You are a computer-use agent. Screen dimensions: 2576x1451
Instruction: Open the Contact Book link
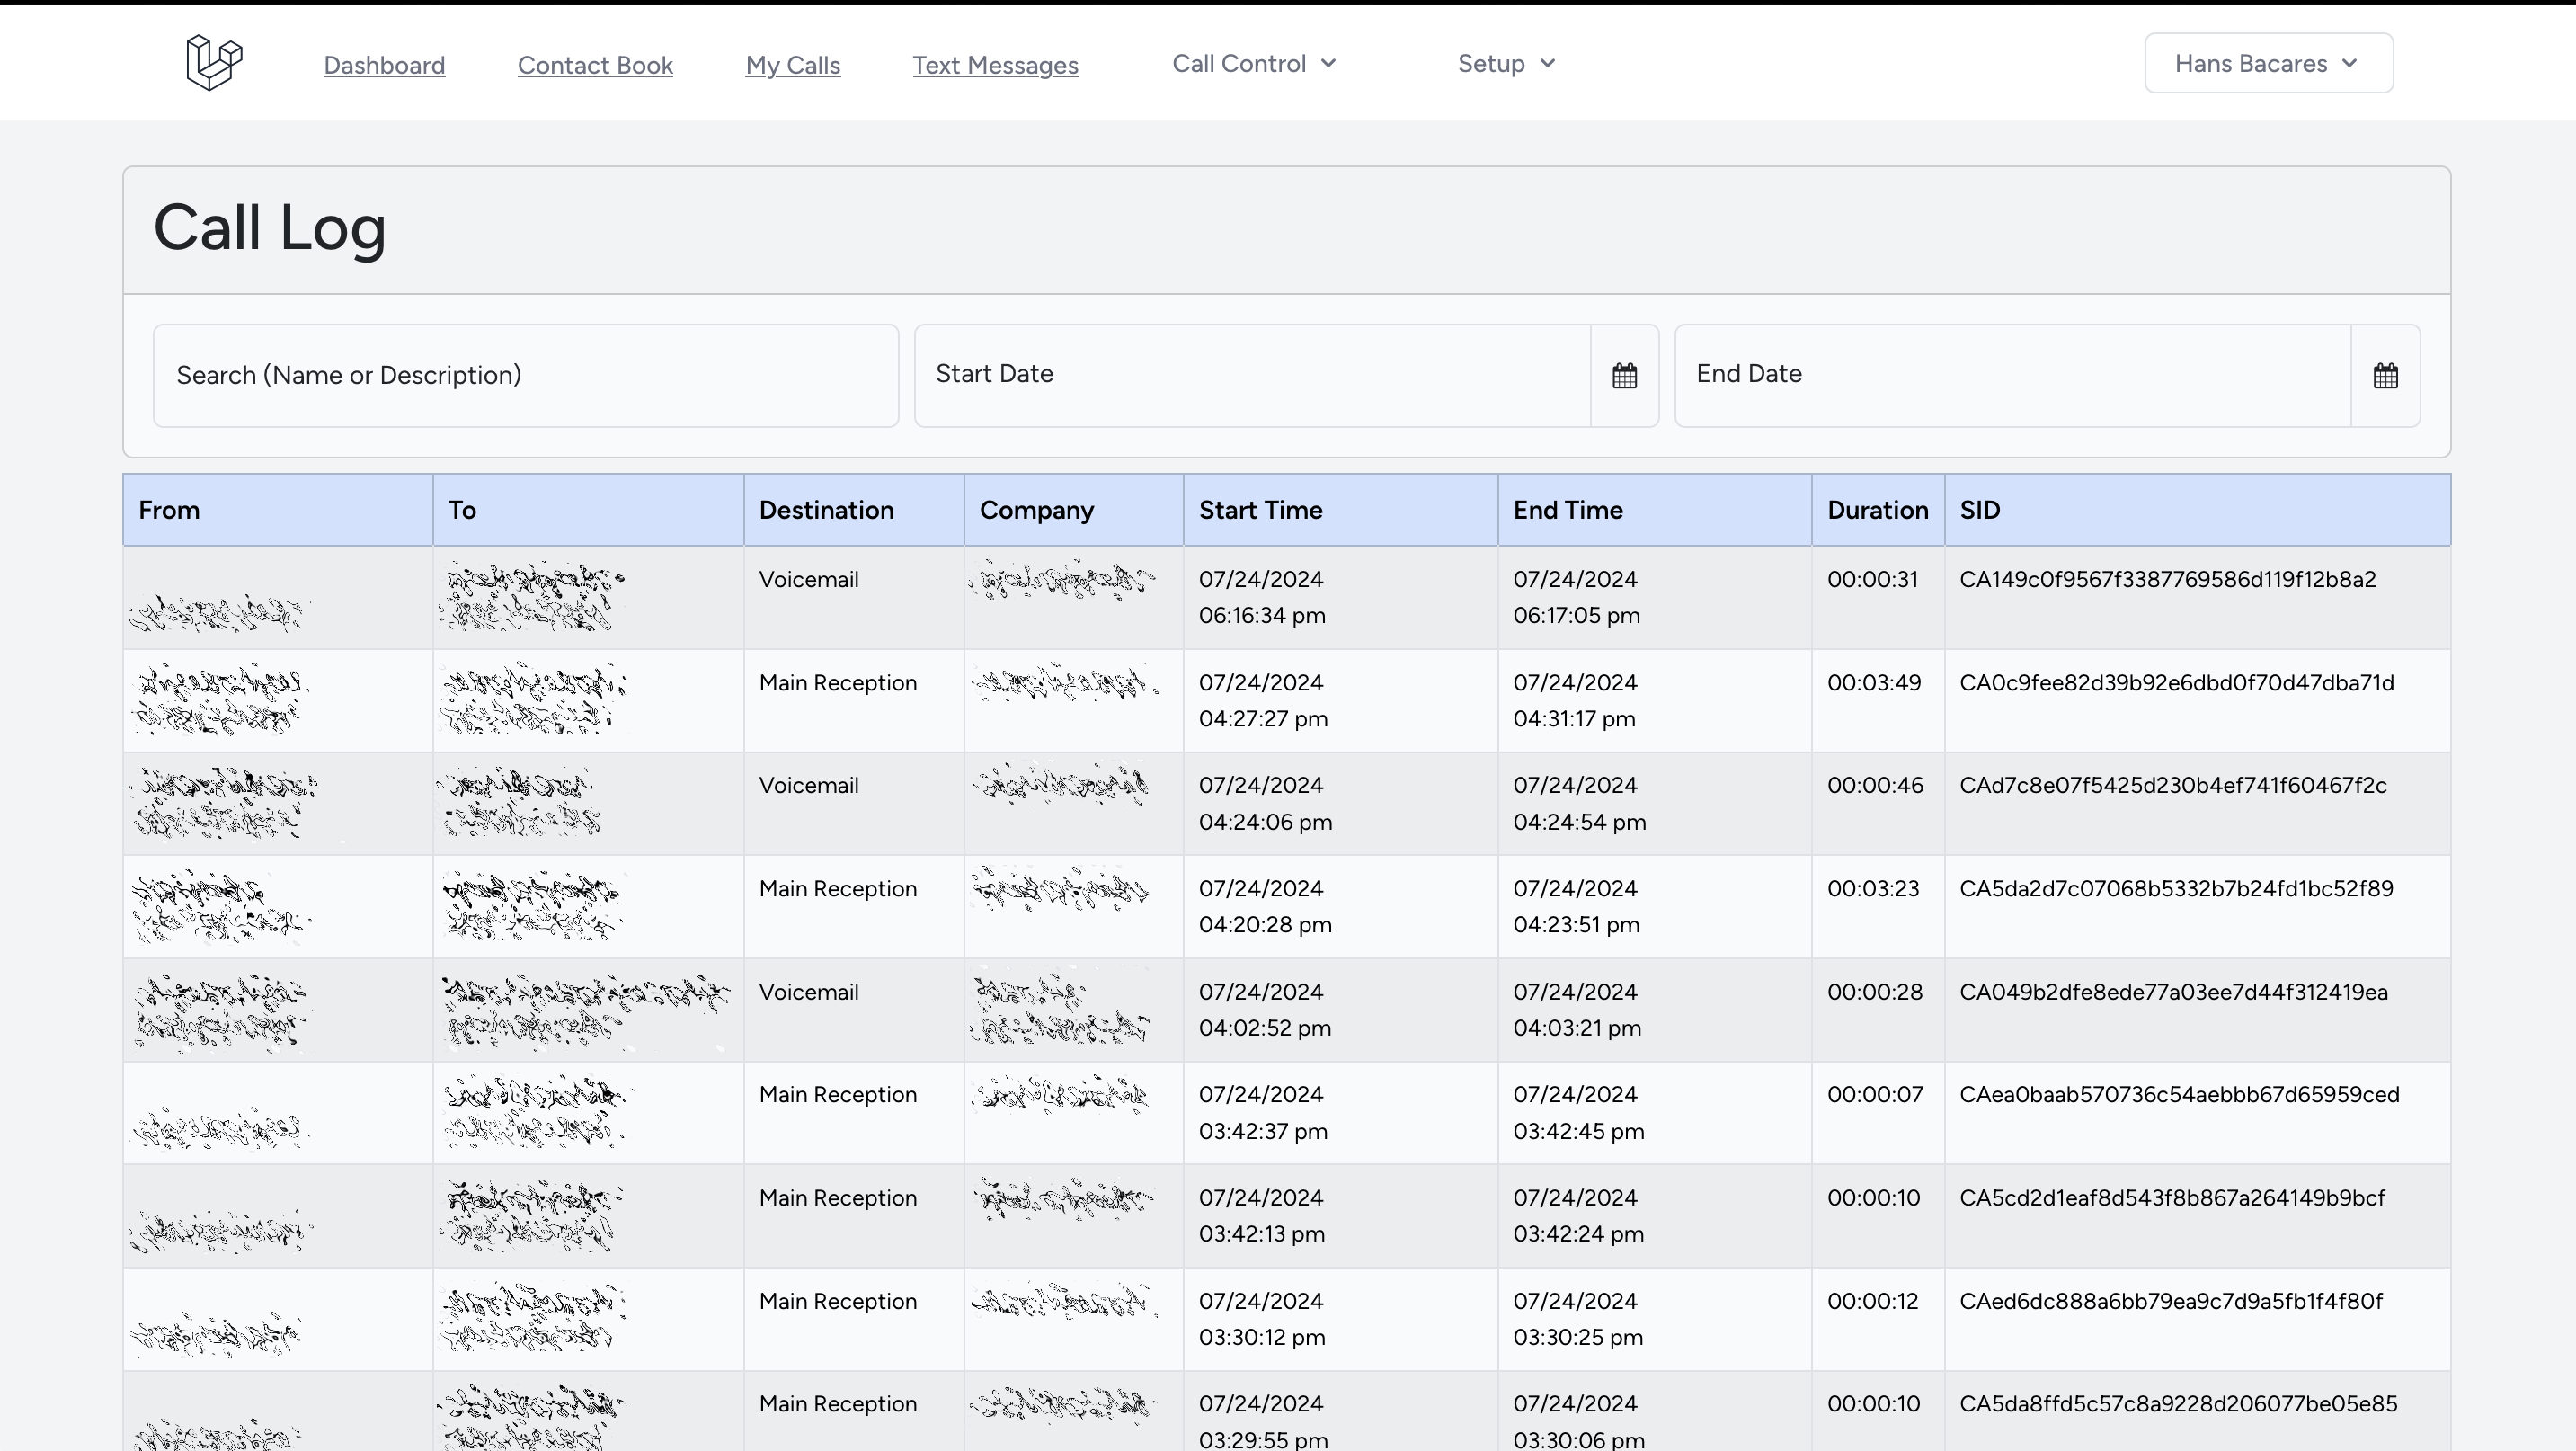595,66
